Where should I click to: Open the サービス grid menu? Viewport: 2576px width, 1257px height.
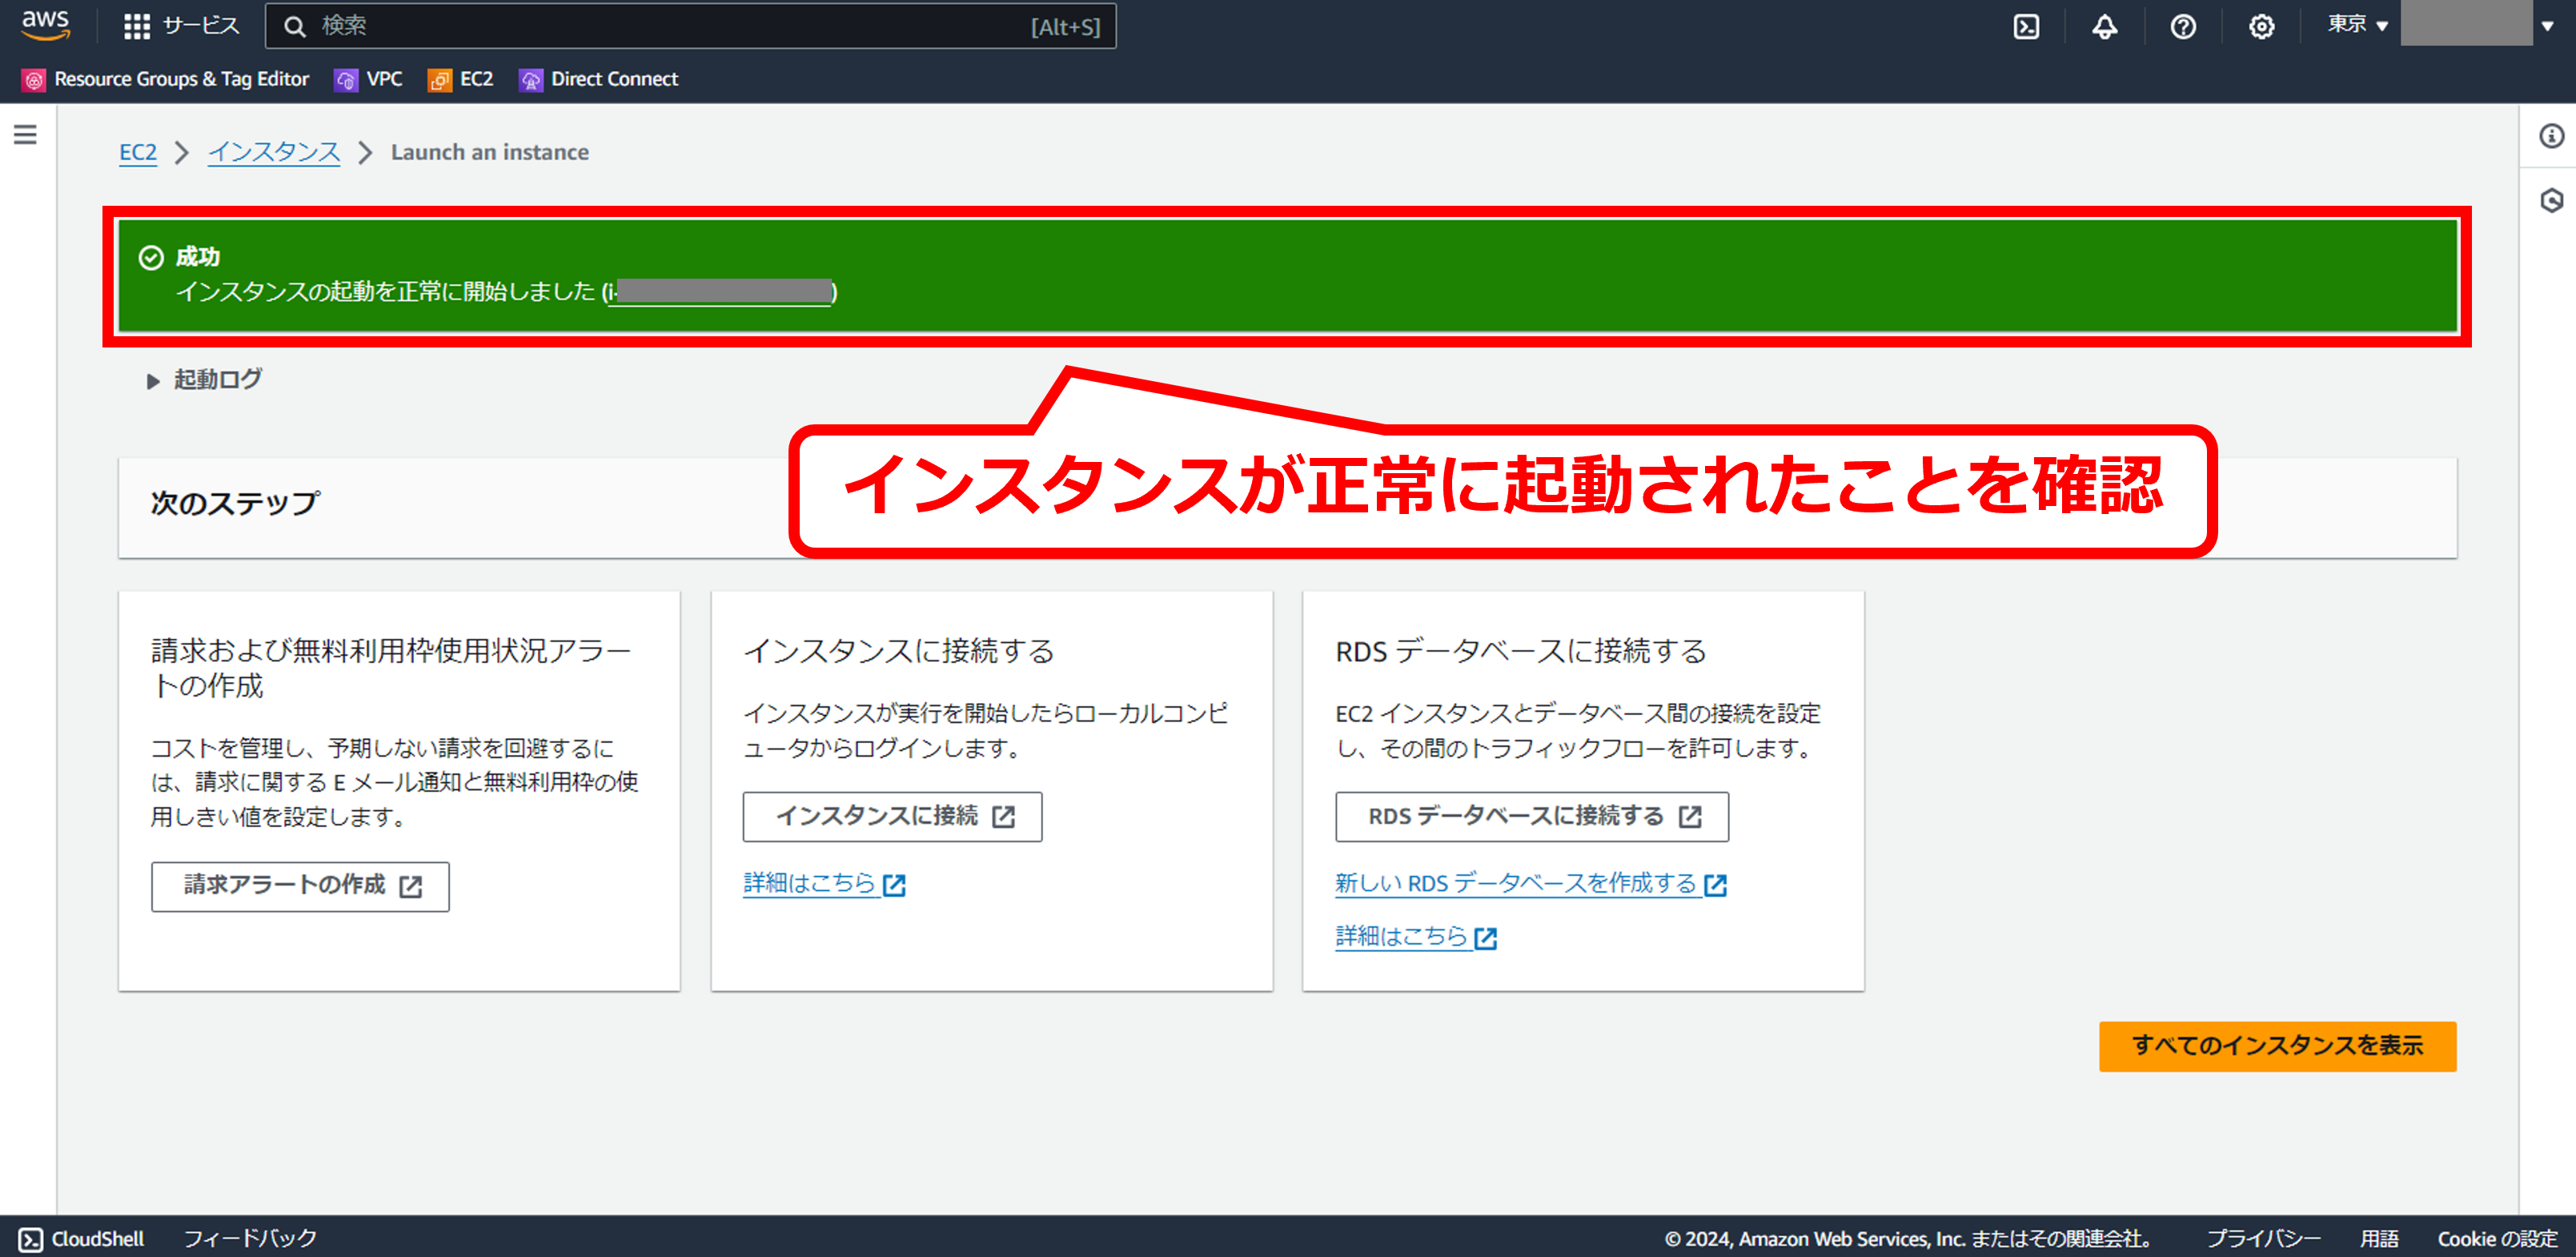pyautogui.click(x=181, y=26)
